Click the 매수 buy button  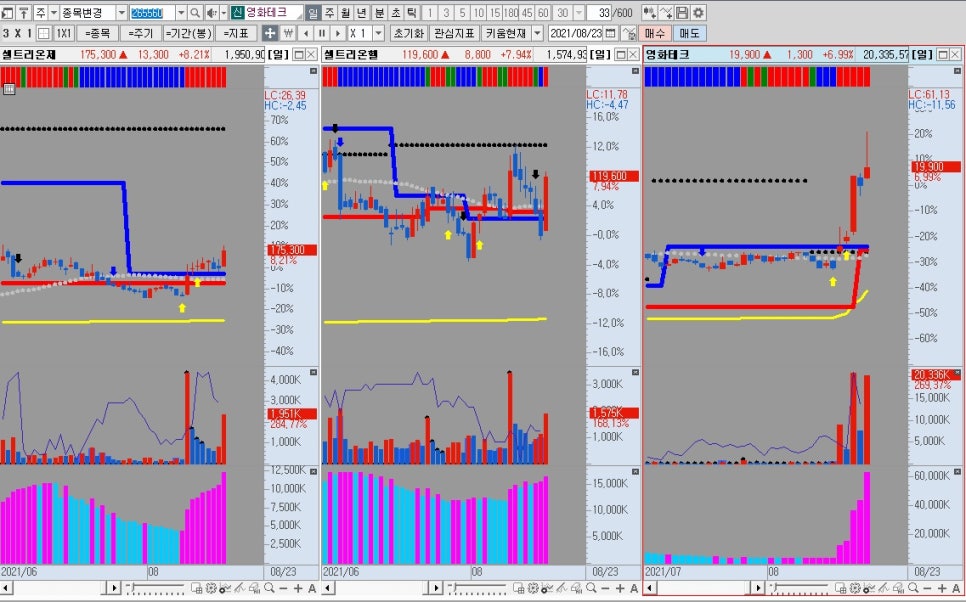[655, 33]
